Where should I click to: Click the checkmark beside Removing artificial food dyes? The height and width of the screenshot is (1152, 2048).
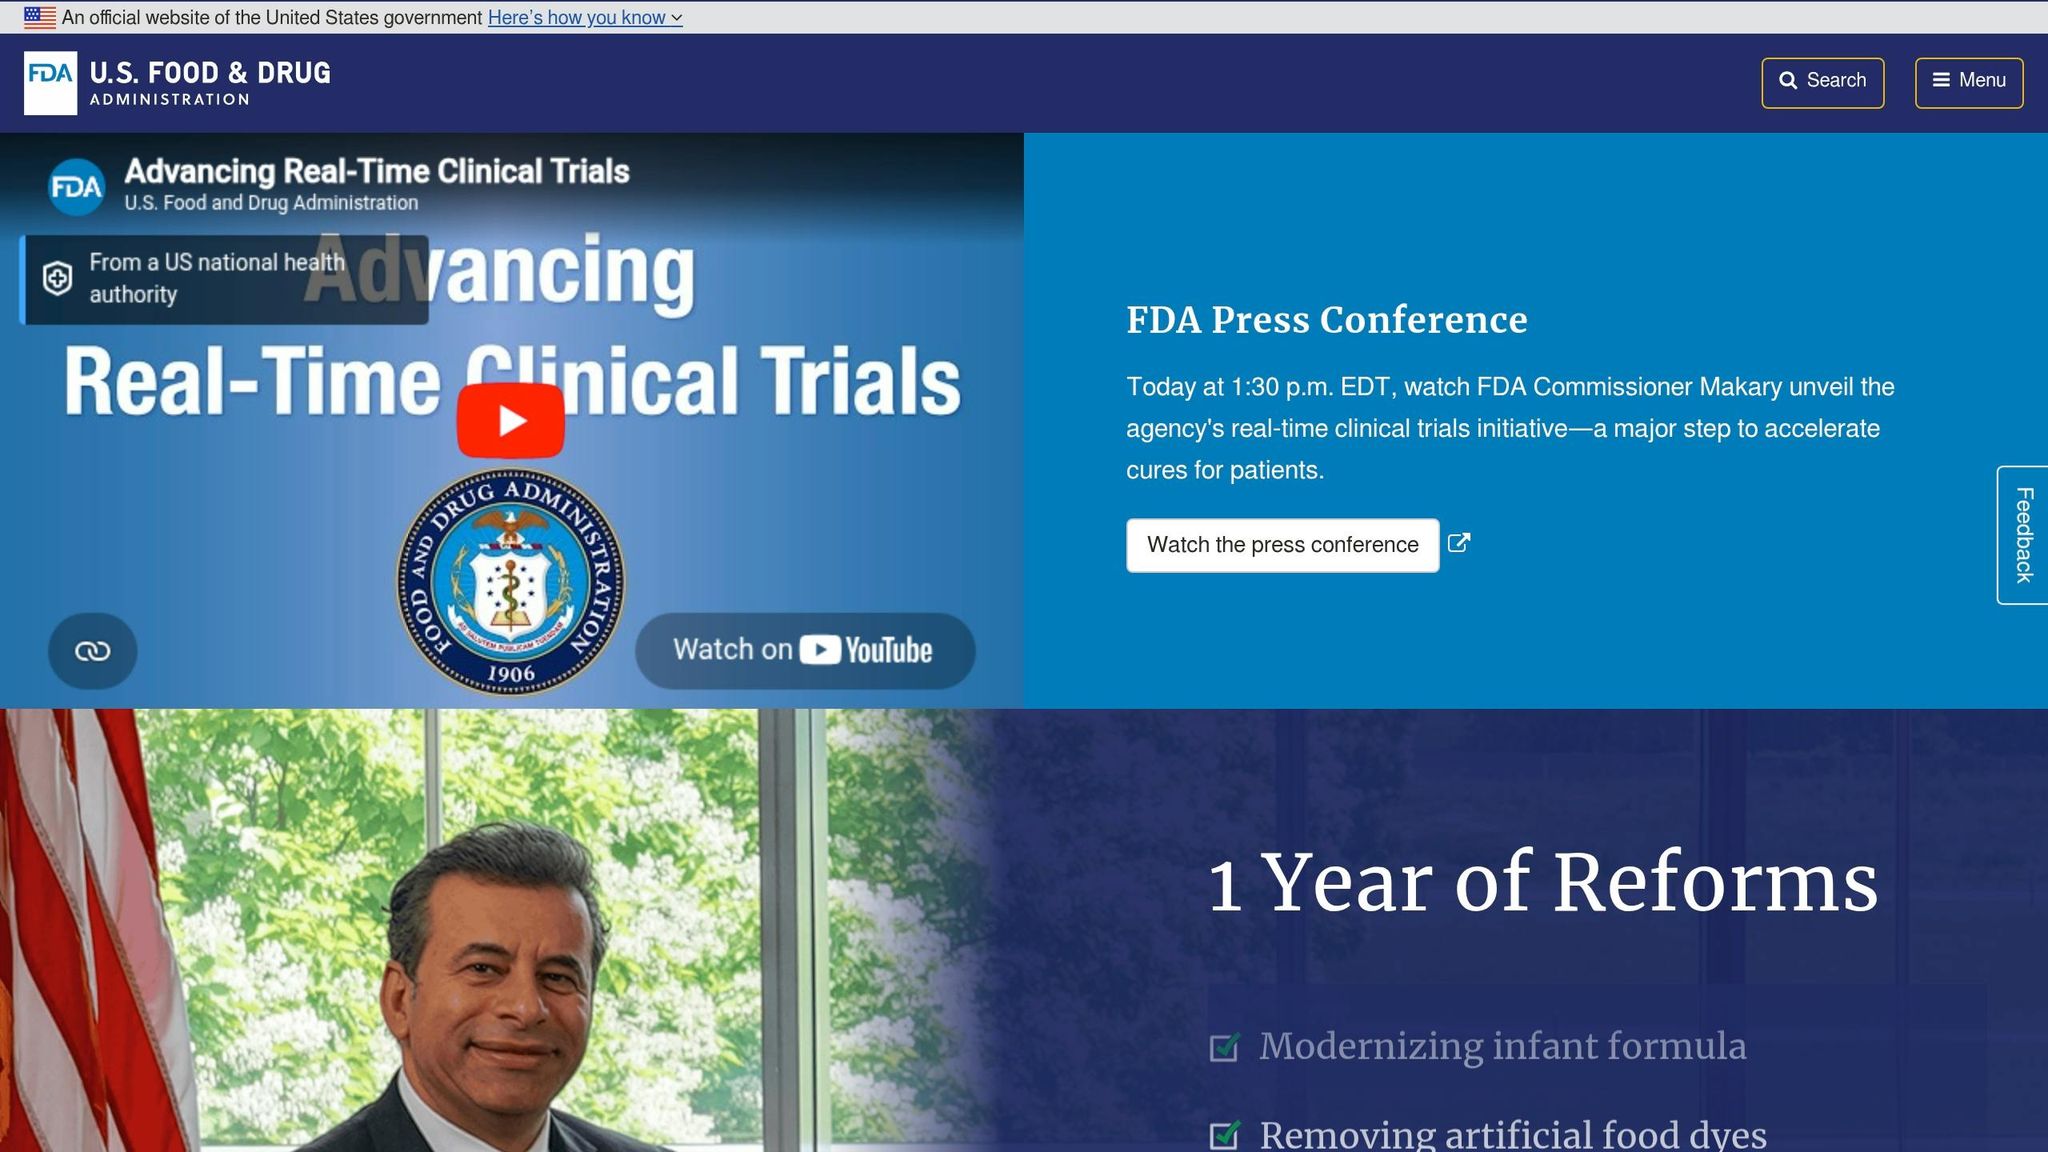pyautogui.click(x=1225, y=1135)
